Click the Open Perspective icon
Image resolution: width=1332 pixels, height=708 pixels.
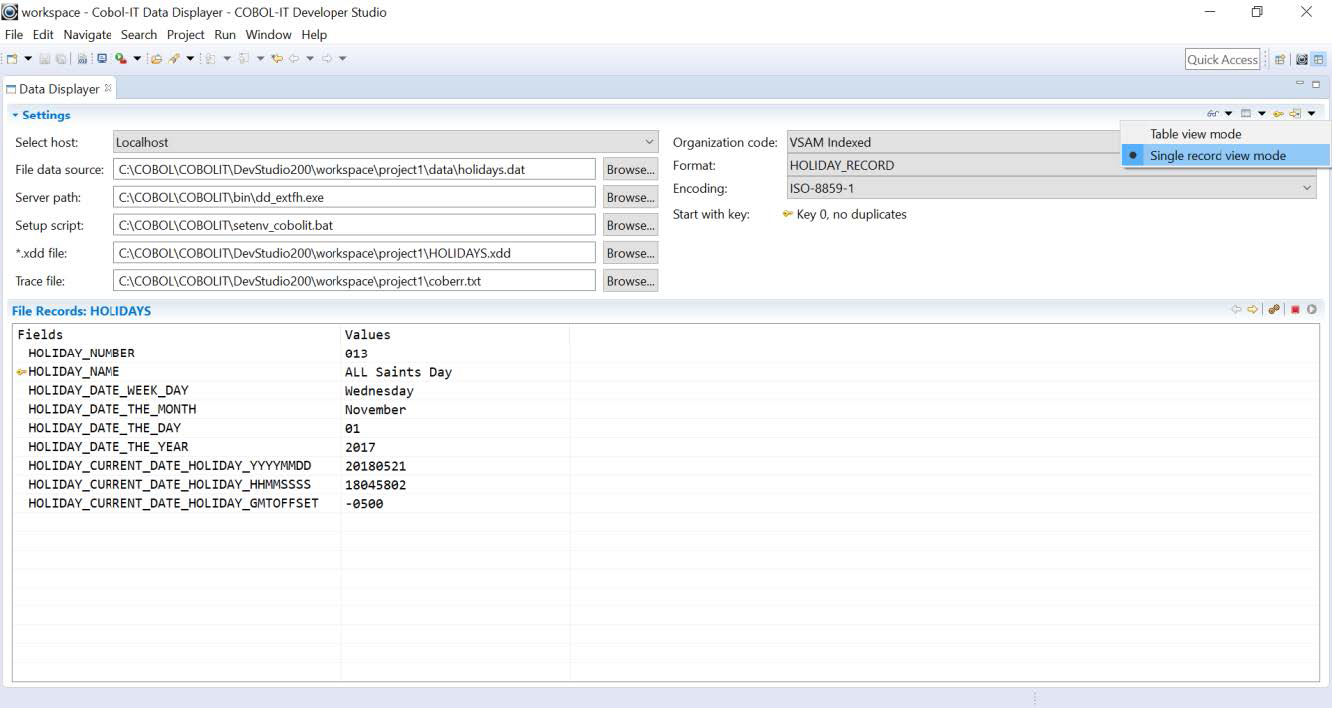1280,60
